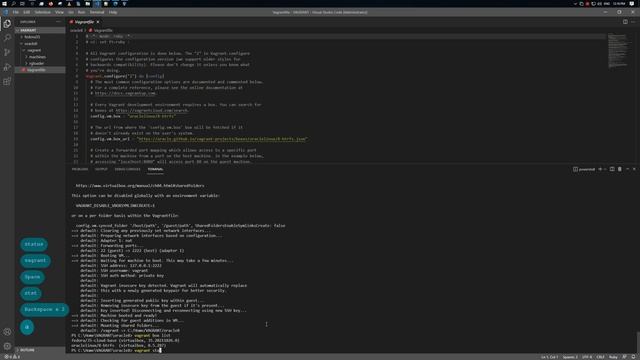Switch to the TERMINAL panel tab
640x360 pixels.
click(155, 169)
